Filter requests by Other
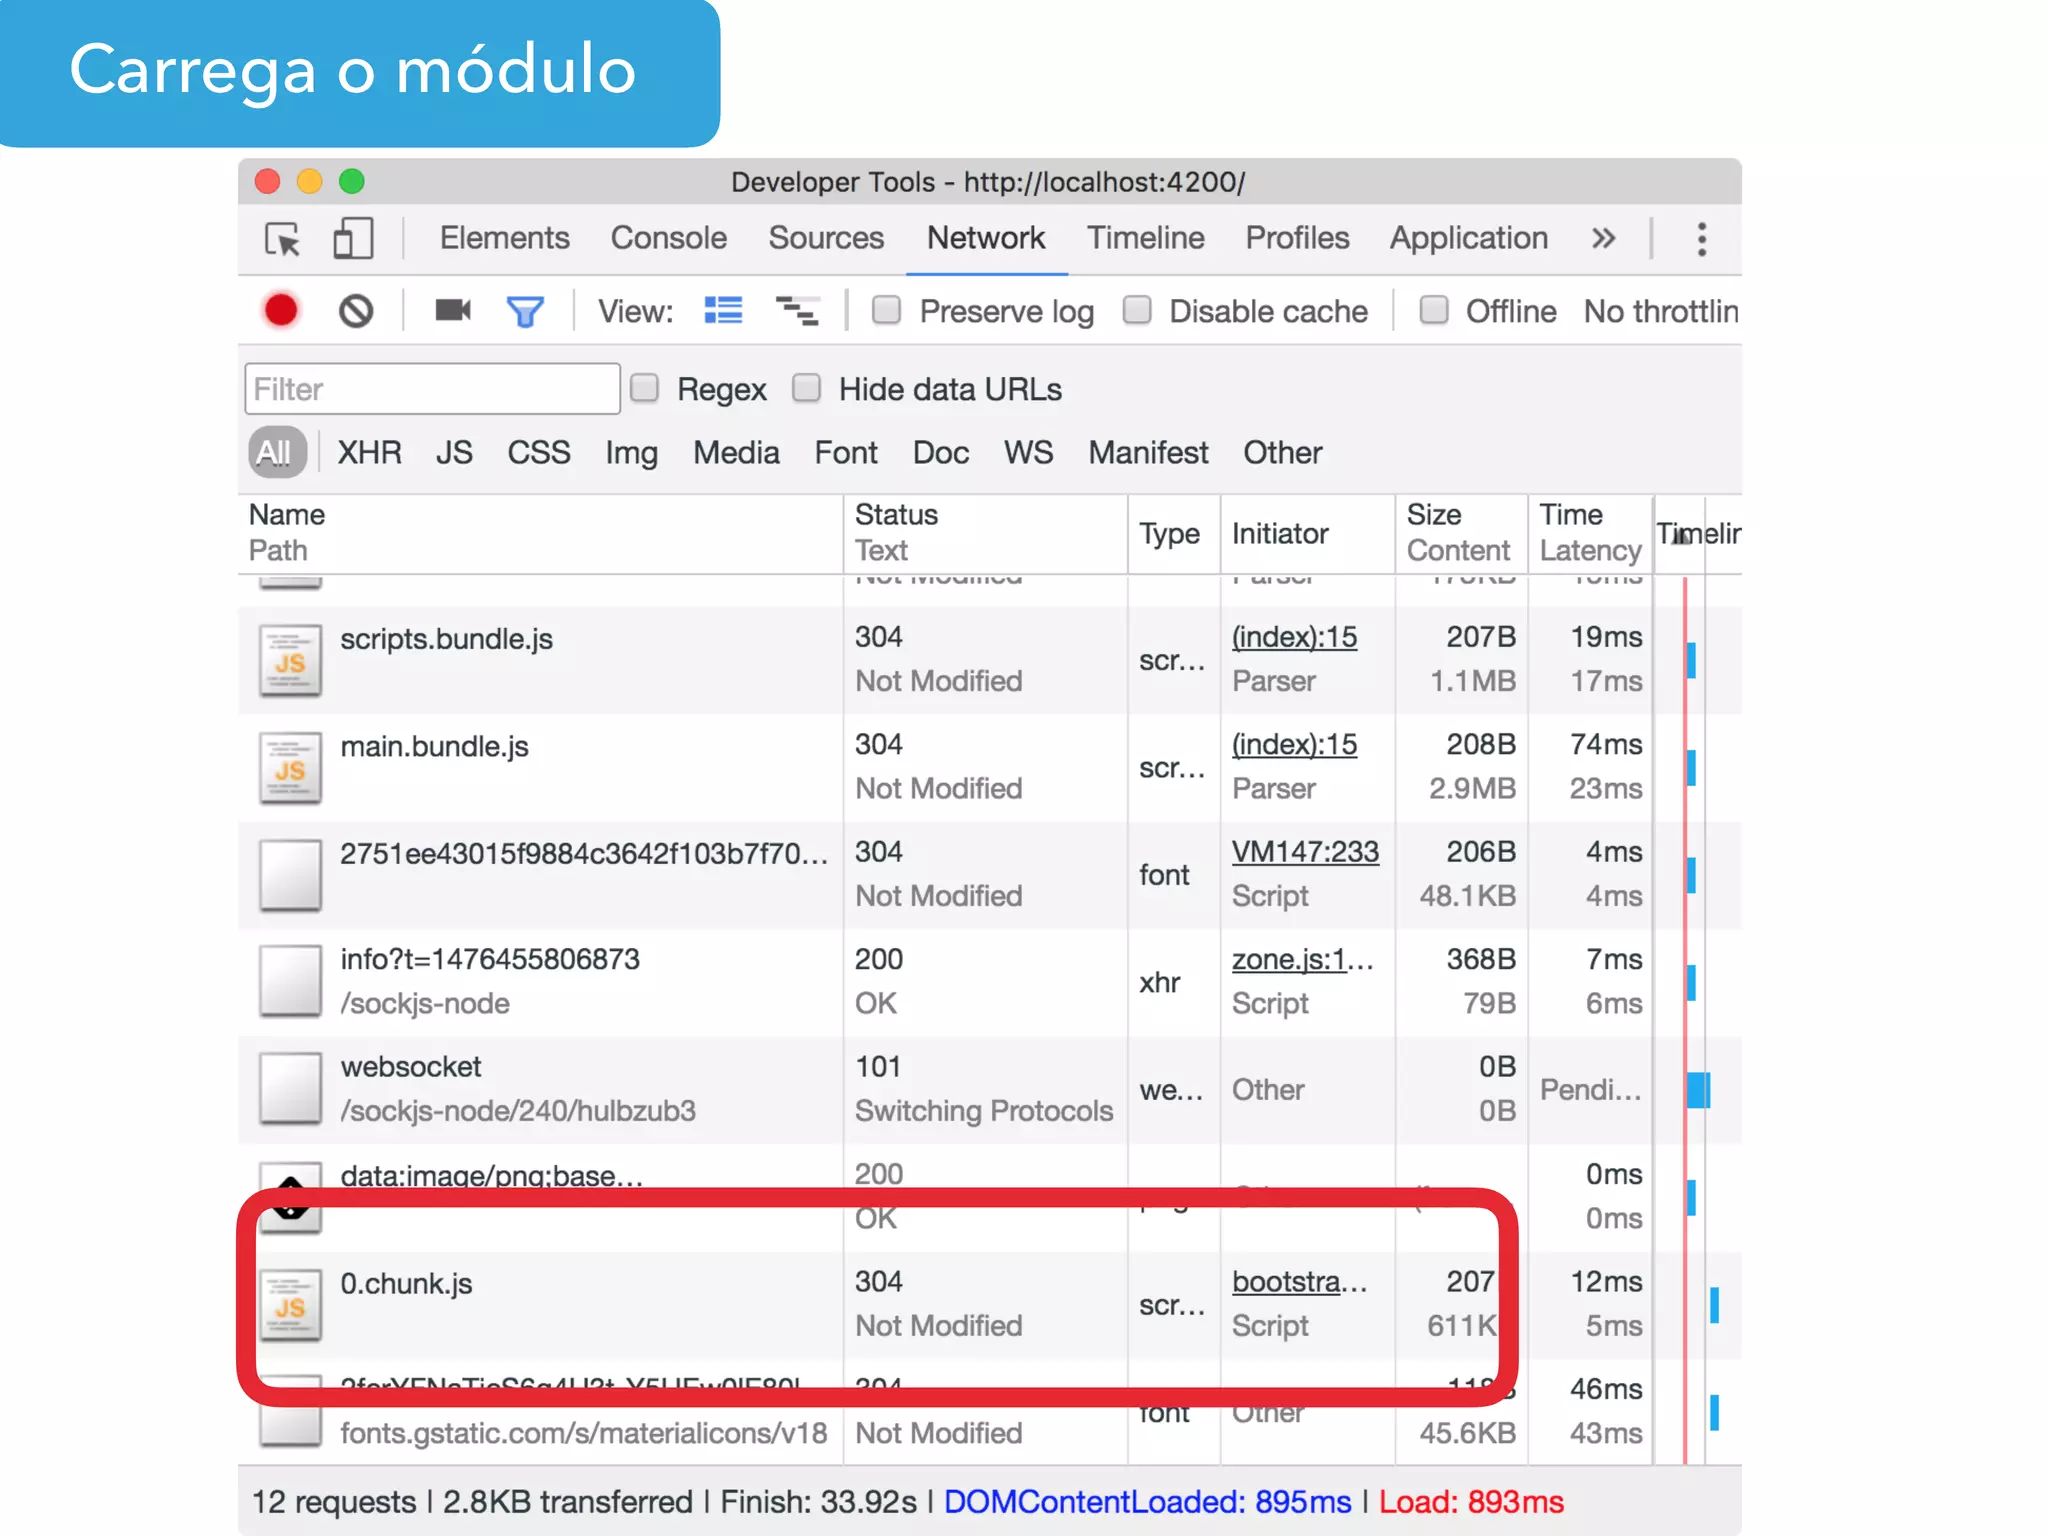This screenshot has width=2048, height=1536. click(1283, 453)
